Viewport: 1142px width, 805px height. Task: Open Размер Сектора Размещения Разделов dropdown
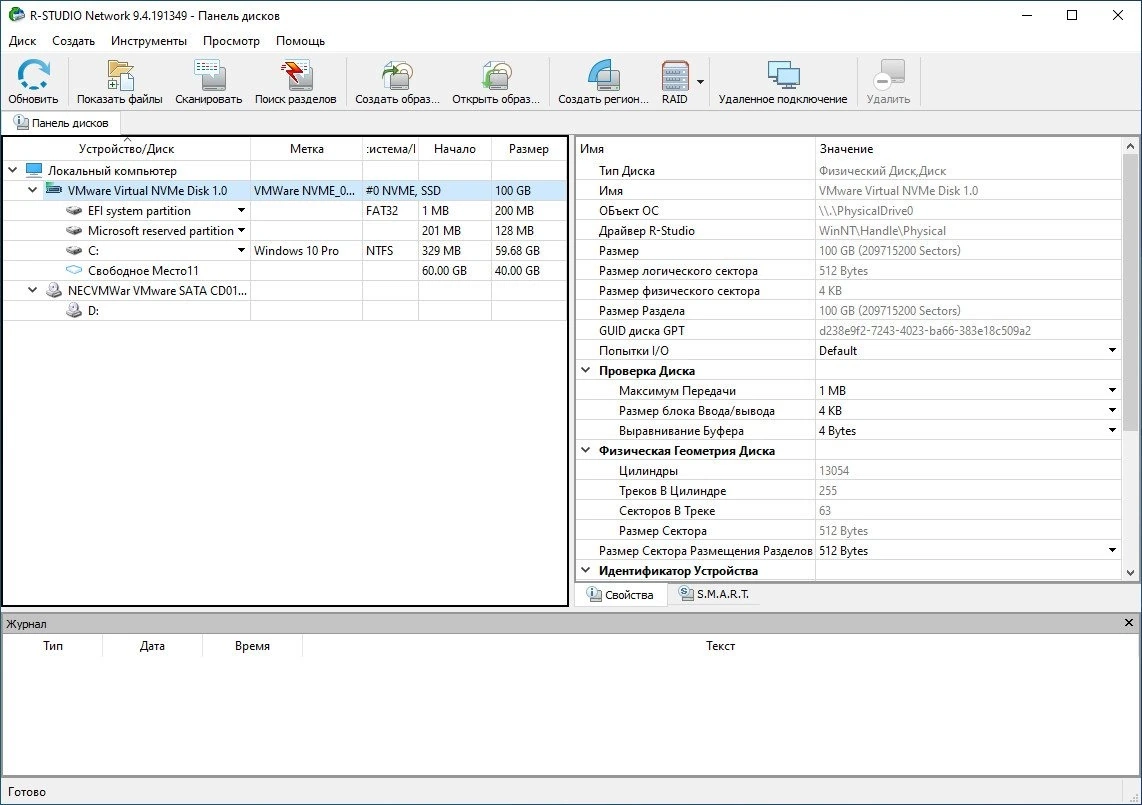(x=1112, y=551)
